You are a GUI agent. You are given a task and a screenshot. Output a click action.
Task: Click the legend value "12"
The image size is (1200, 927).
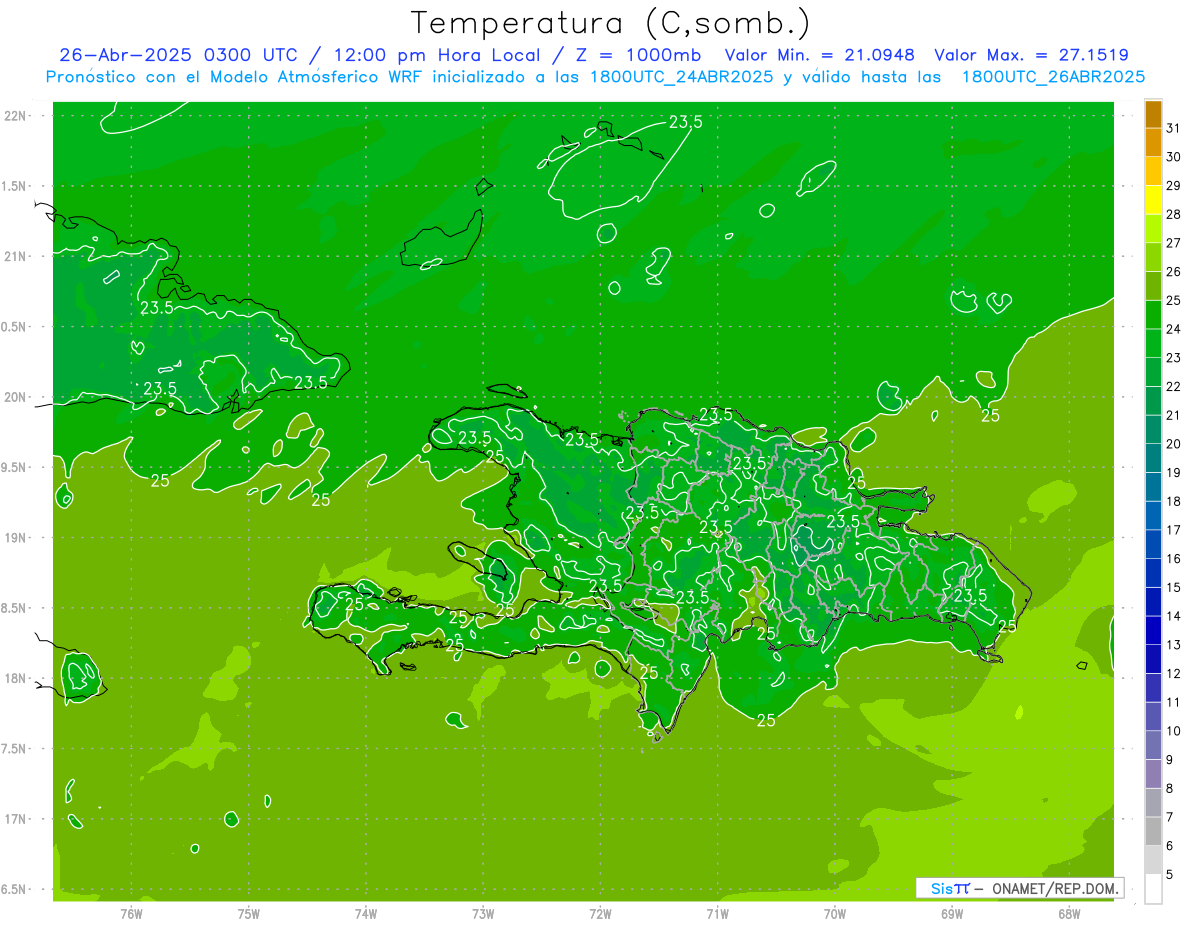tap(1173, 674)
